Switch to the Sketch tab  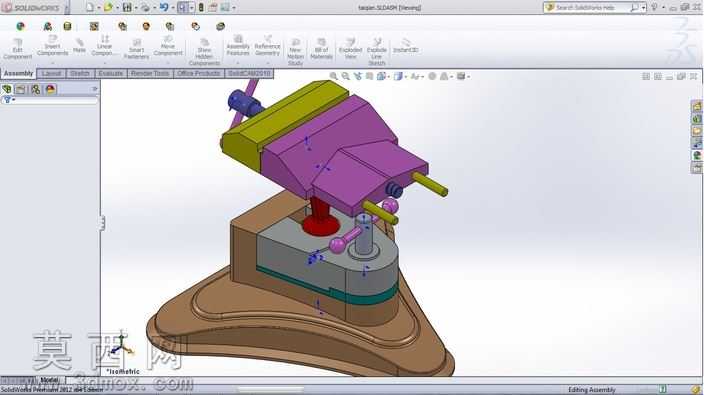[x=80, y=73]
